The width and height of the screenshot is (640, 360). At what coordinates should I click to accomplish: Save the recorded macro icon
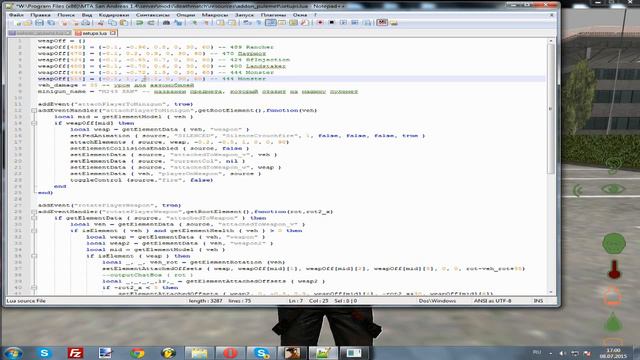367,23
